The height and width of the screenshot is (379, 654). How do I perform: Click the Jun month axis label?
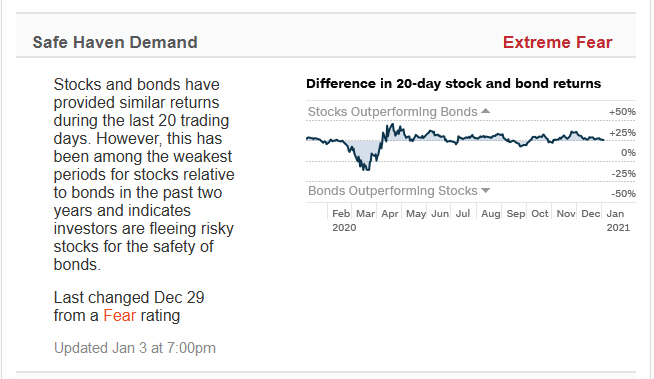tap(440, 213)
